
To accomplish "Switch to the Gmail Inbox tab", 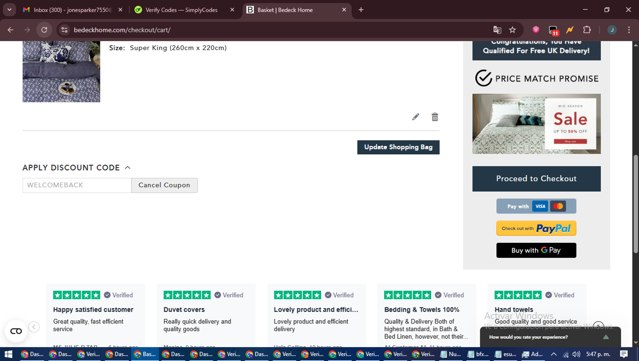I will [73, 10].
